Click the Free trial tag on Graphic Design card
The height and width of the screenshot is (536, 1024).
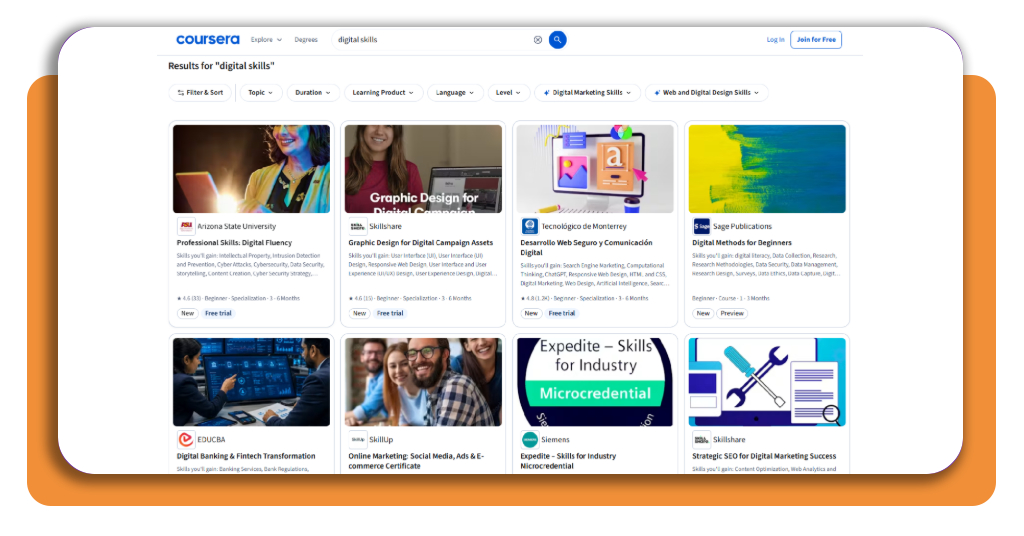pyautogui.click(x=390, y=313)
